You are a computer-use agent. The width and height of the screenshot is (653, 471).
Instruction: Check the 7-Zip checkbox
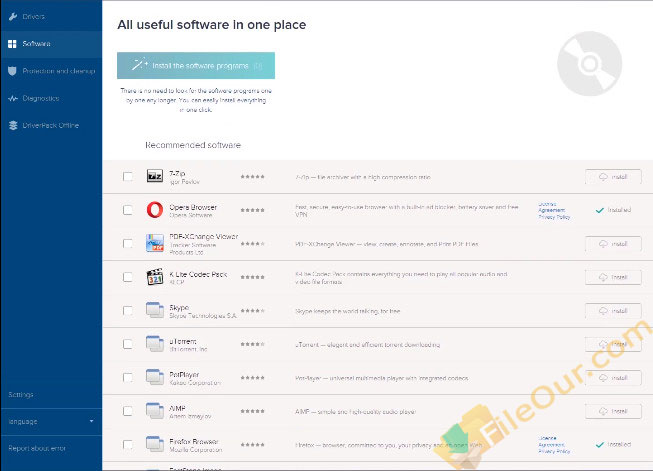point(128,177)
